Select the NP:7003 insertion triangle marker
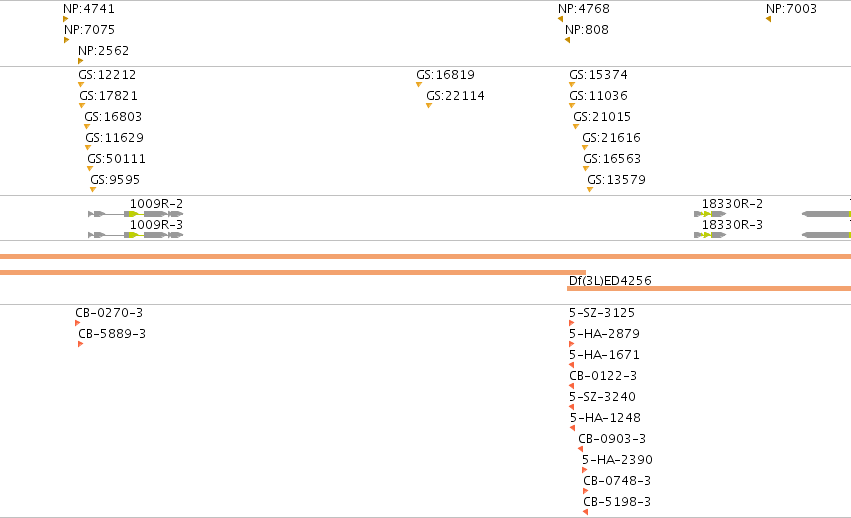This screenshot has width=851, height=518. point(768,19)
